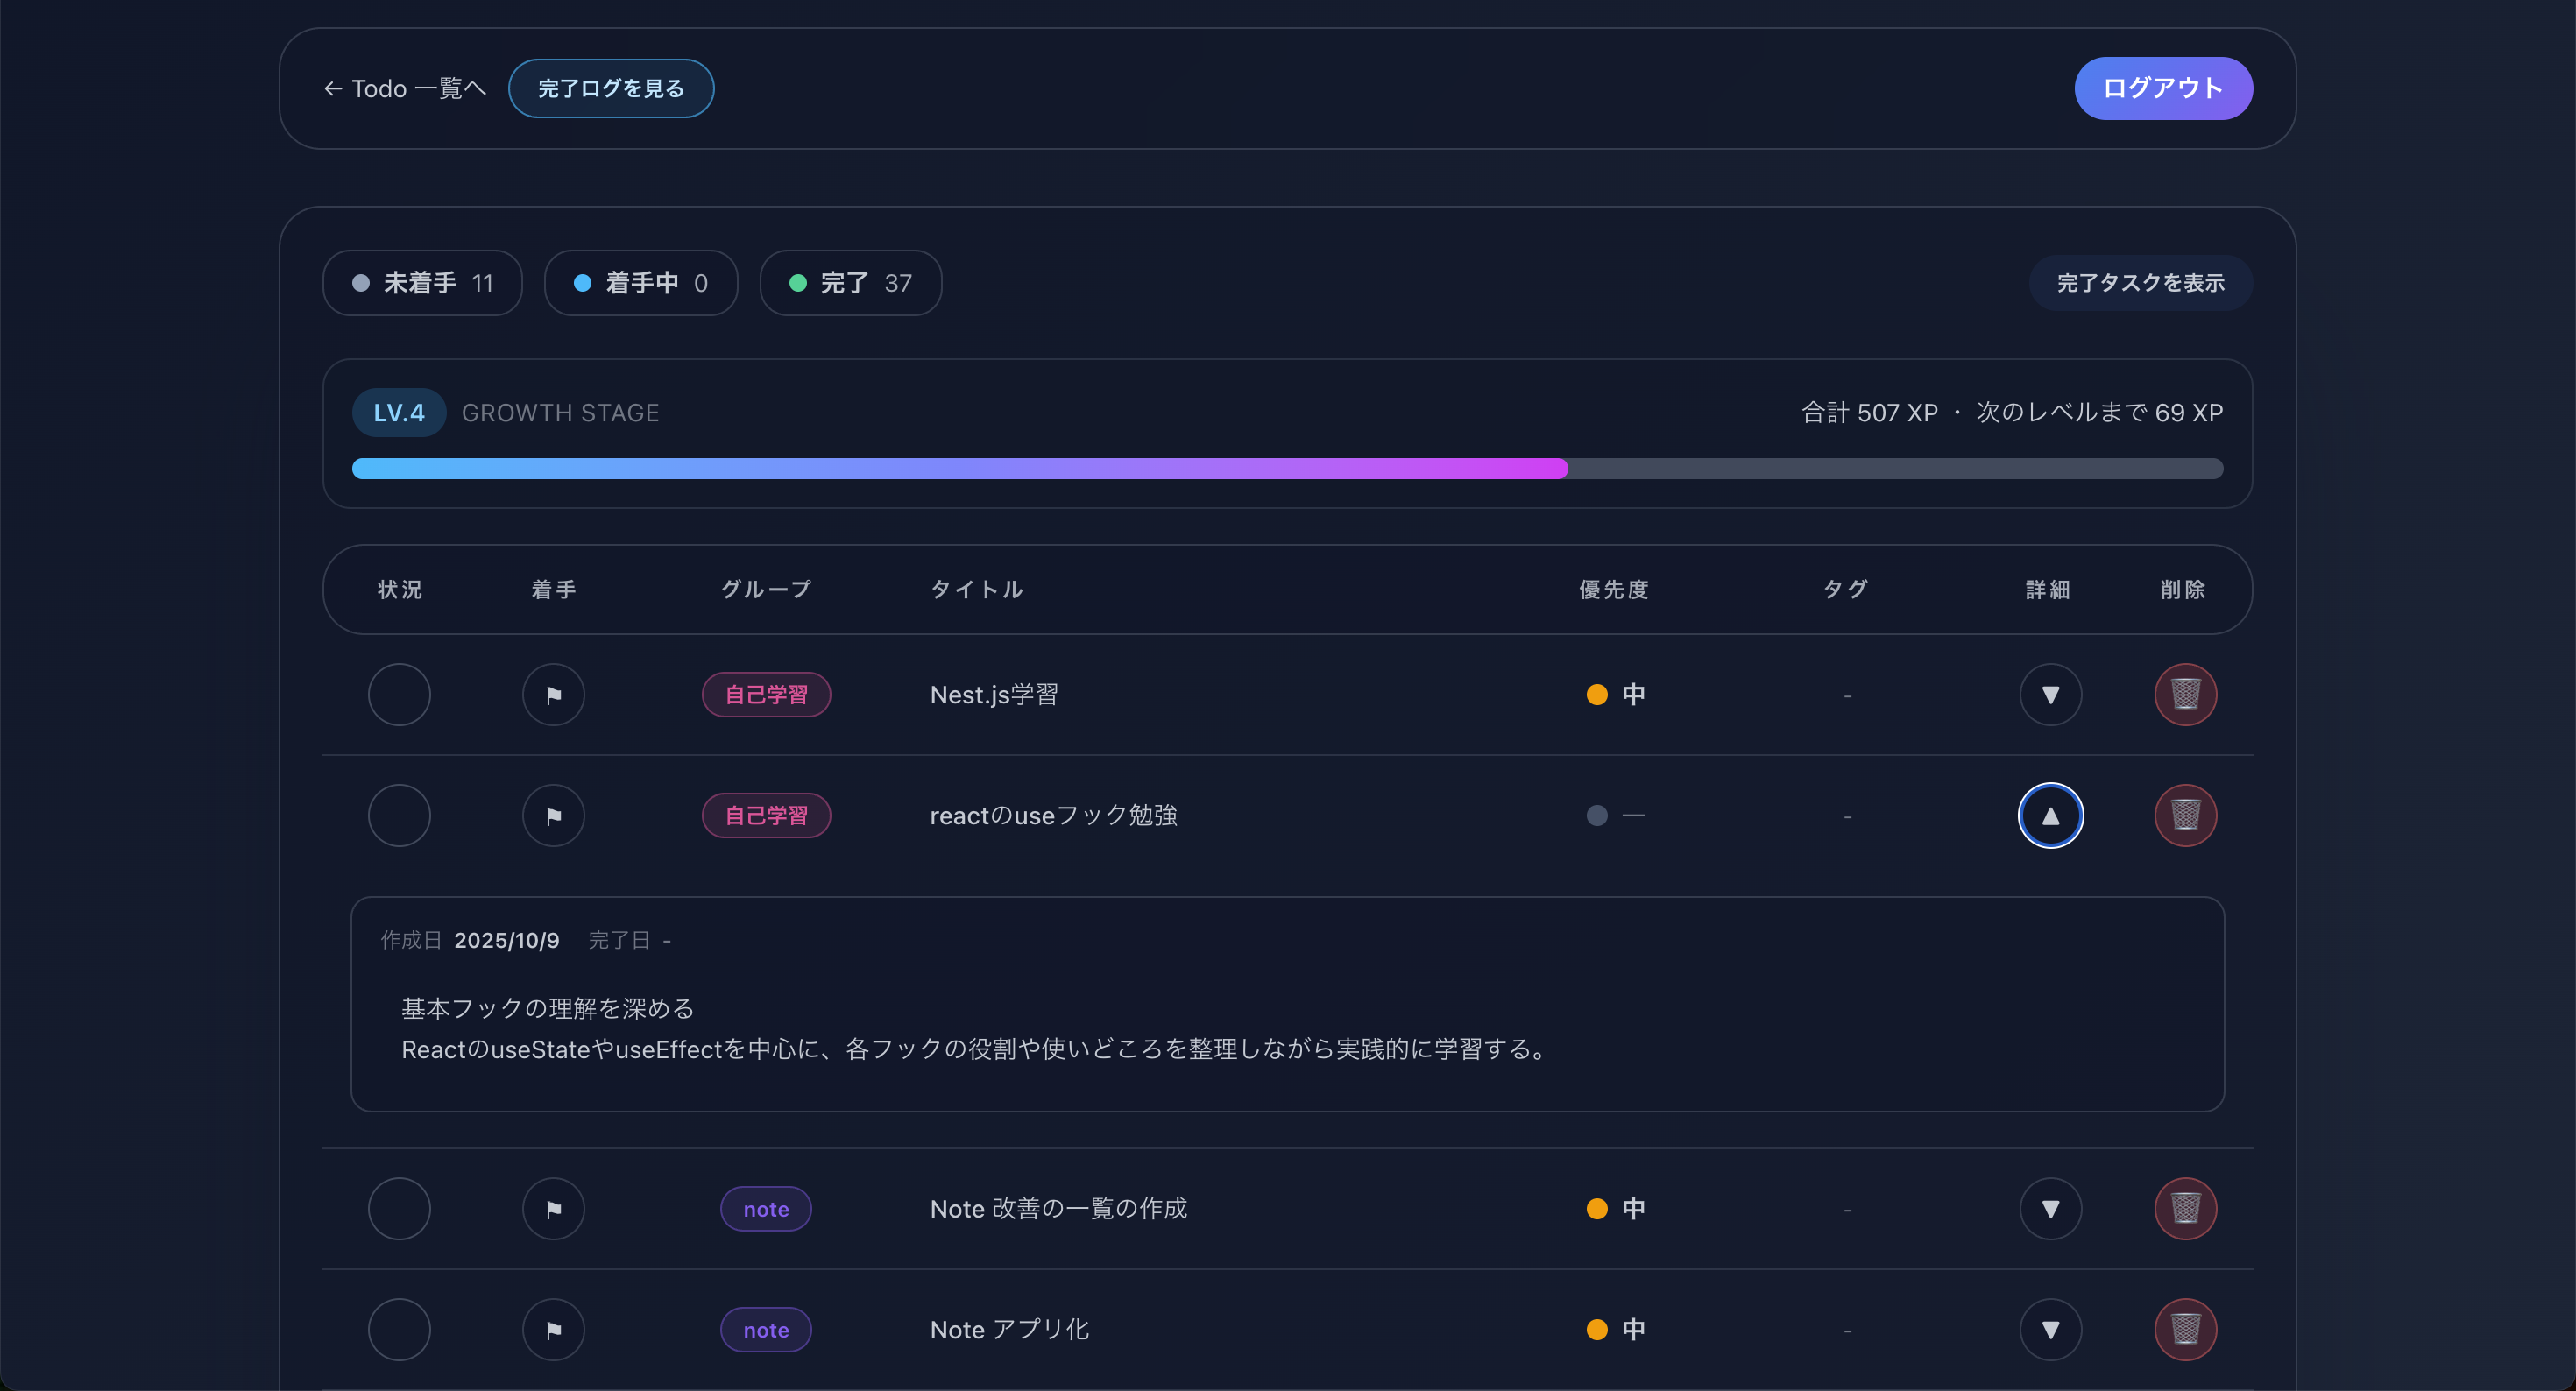Mark Nest.js学習 as done via status circle
This screenshot has height=1391, width=2576.
(x=399, y=694)
